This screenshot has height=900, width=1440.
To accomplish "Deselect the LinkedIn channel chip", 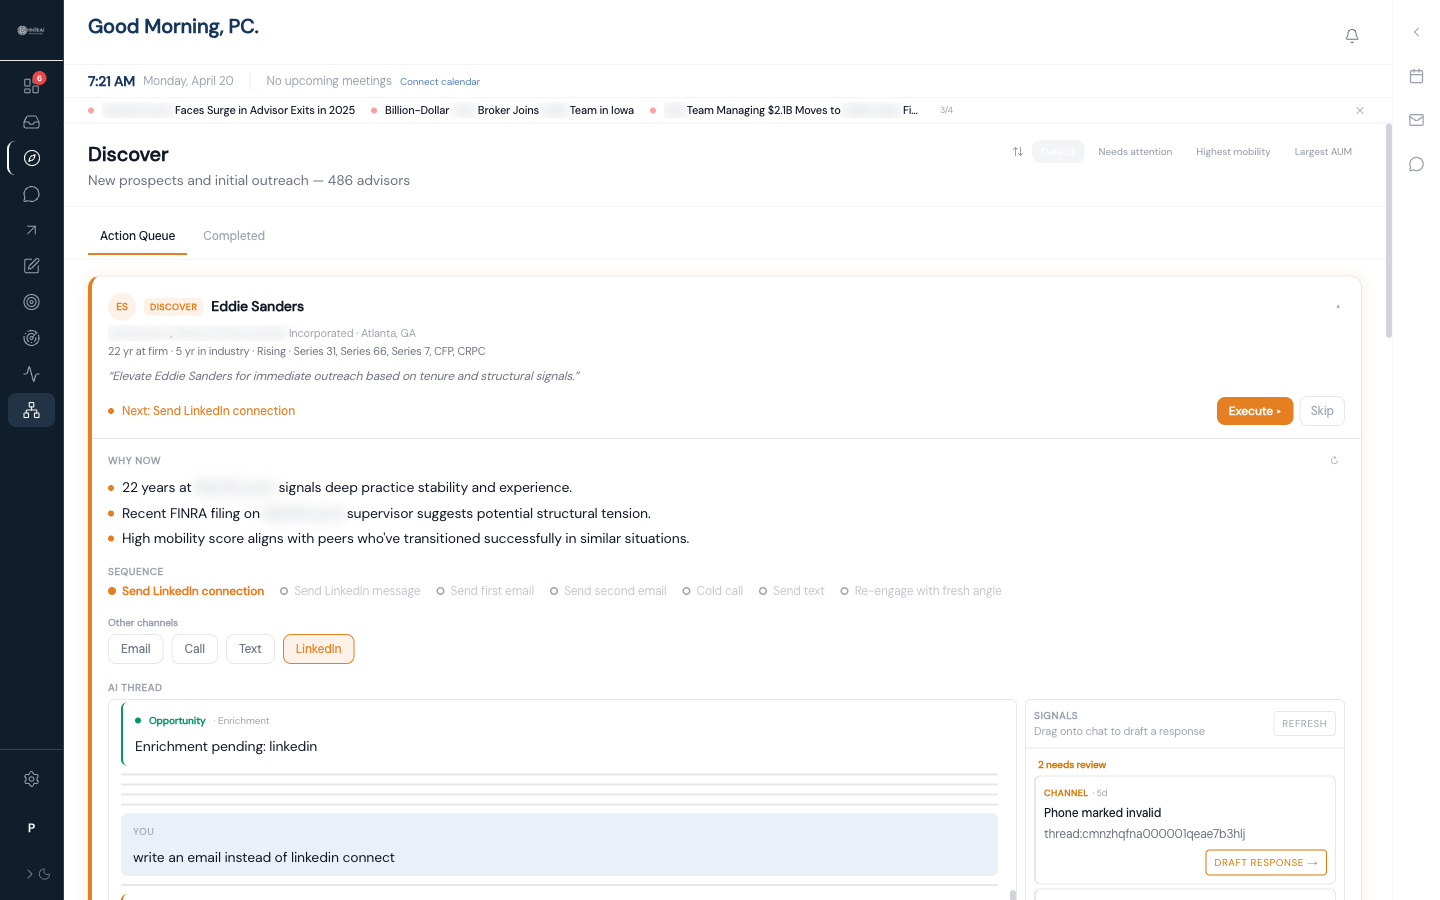I will pyautogui.click(x=318, y=648).
